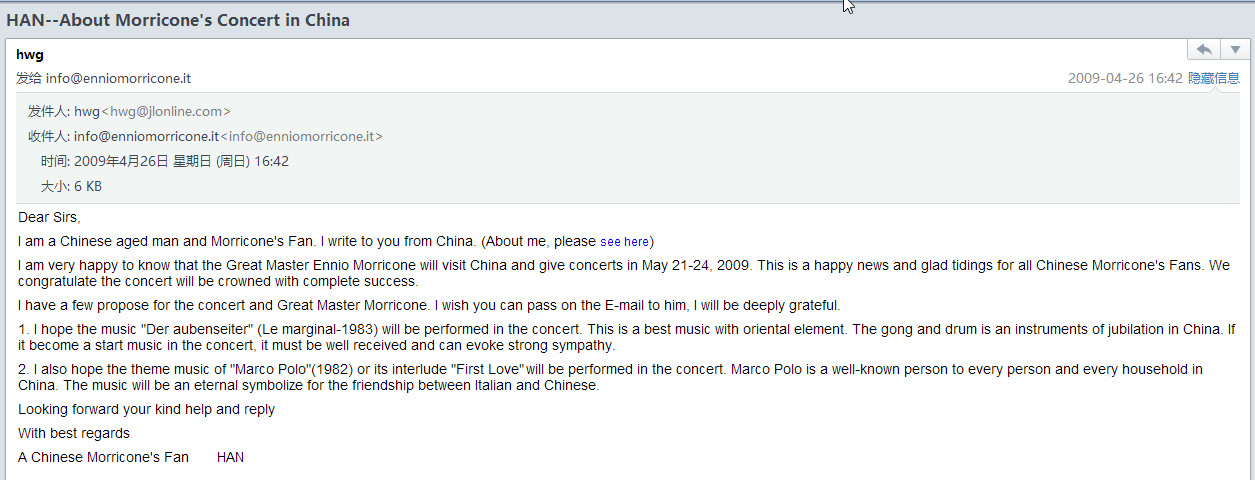Click "Looking forward your kind help" line
Screen dimensions: 1255x480
146,409
